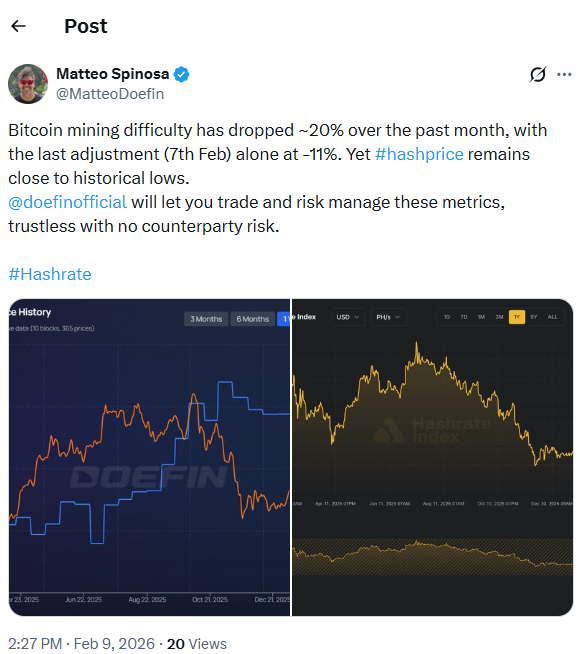Click the yellow range navigator strip
This screenshot has width=579, height=654.
click(432, 557)
